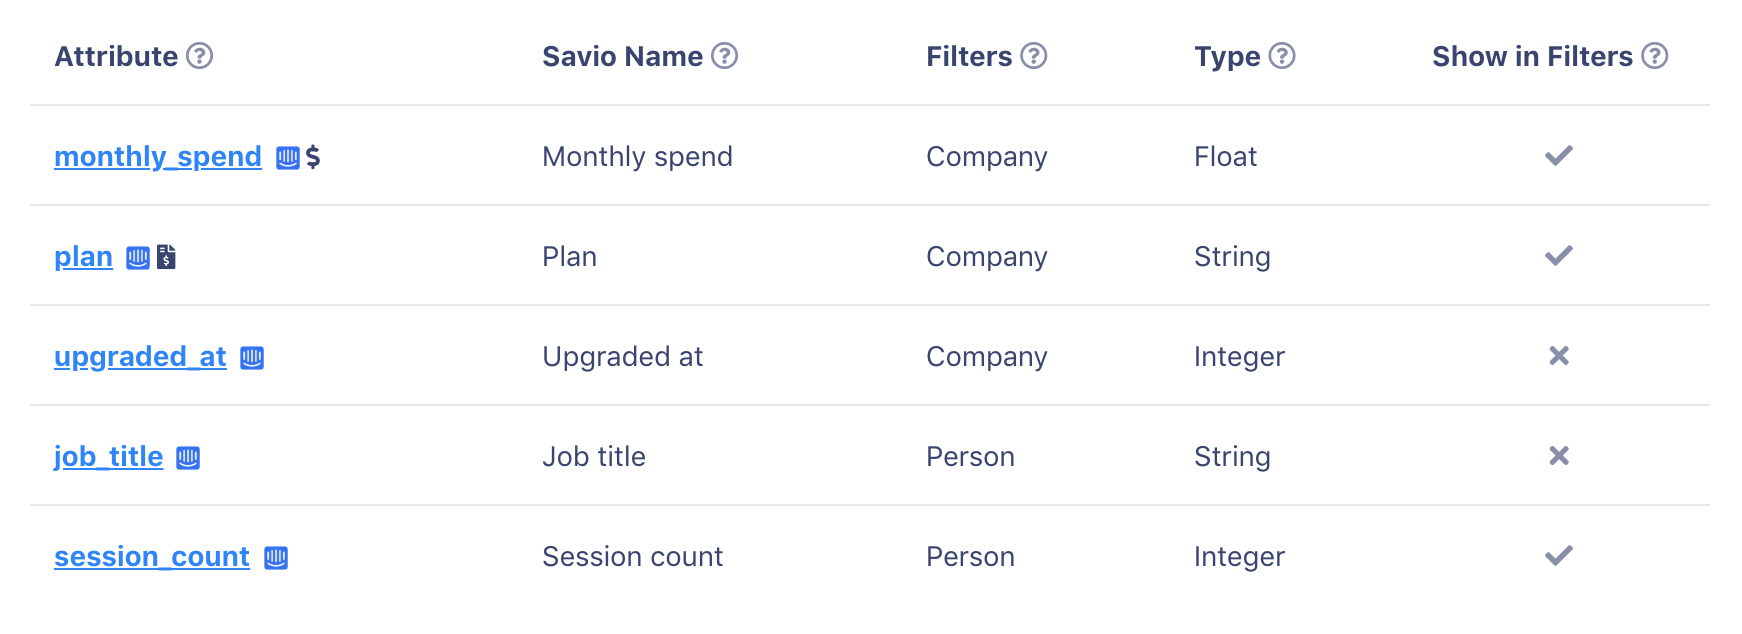This screenshot has width=1742, height=634.
Task: Open the help icon beside Attribute header
Action: (x=200, y=56)
